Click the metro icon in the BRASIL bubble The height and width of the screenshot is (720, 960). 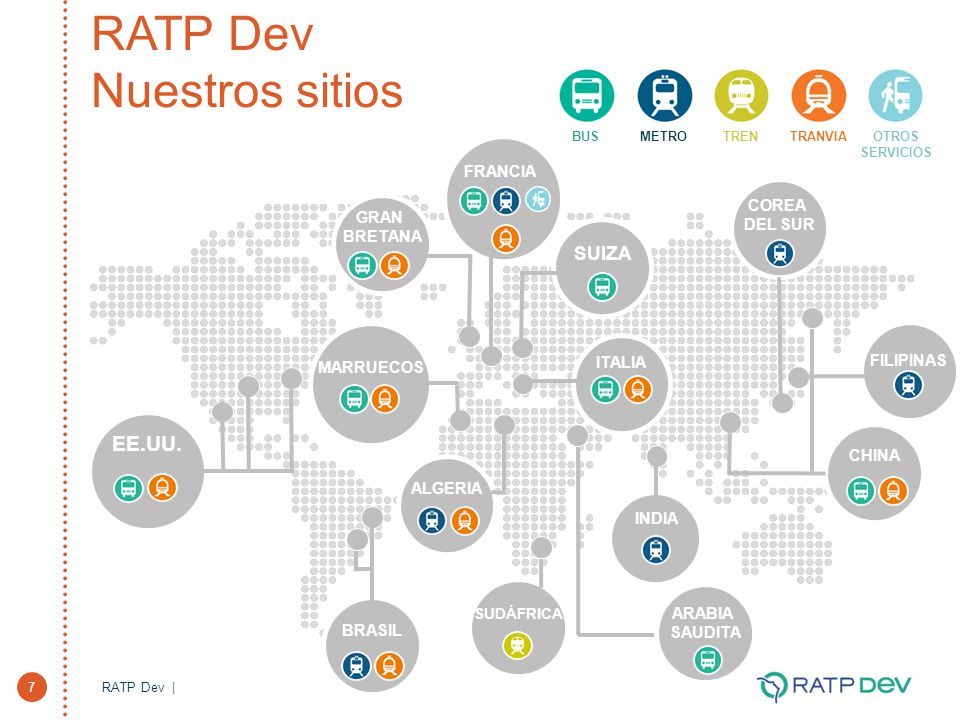[356, 666]
